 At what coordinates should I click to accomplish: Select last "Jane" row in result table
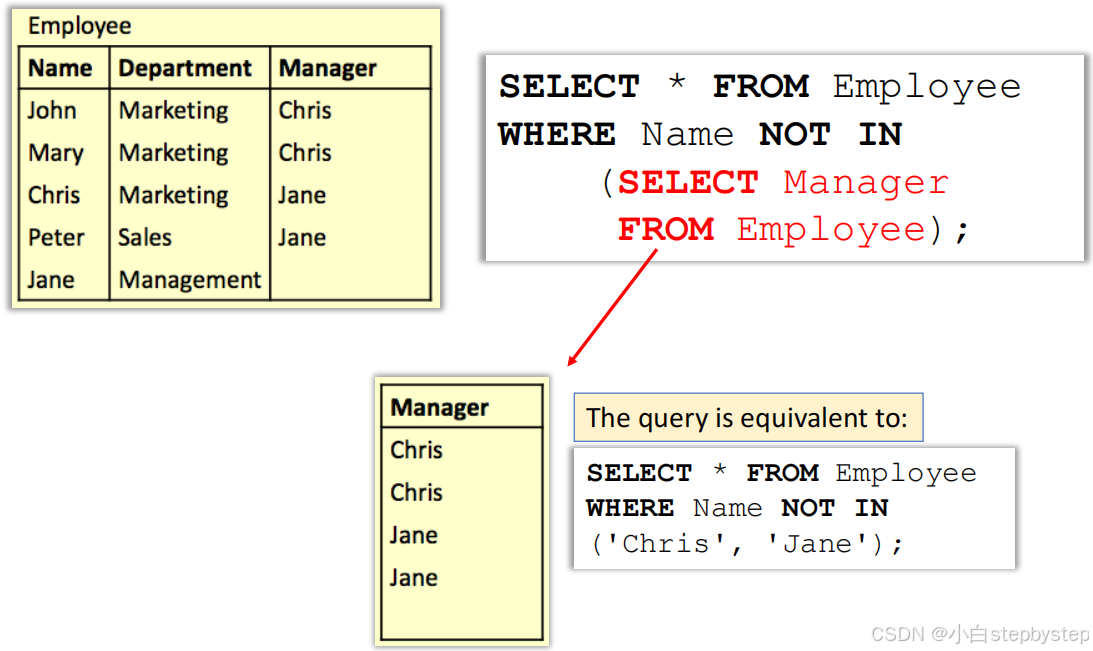(x=414, y=578)
